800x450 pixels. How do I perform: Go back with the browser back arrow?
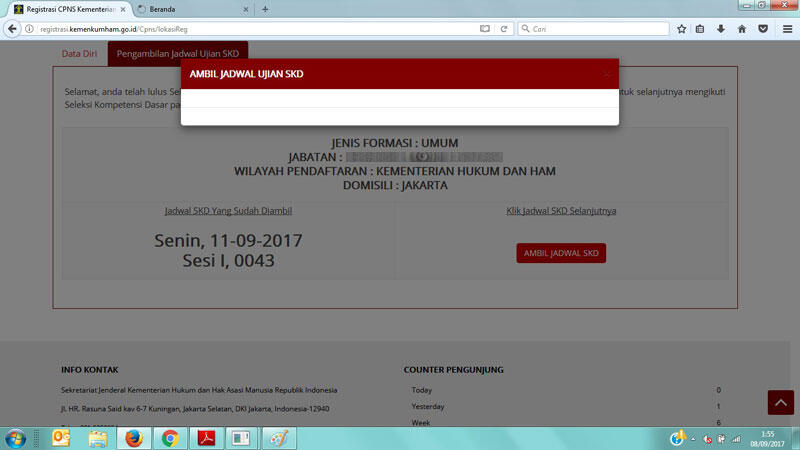pos(12,29)
